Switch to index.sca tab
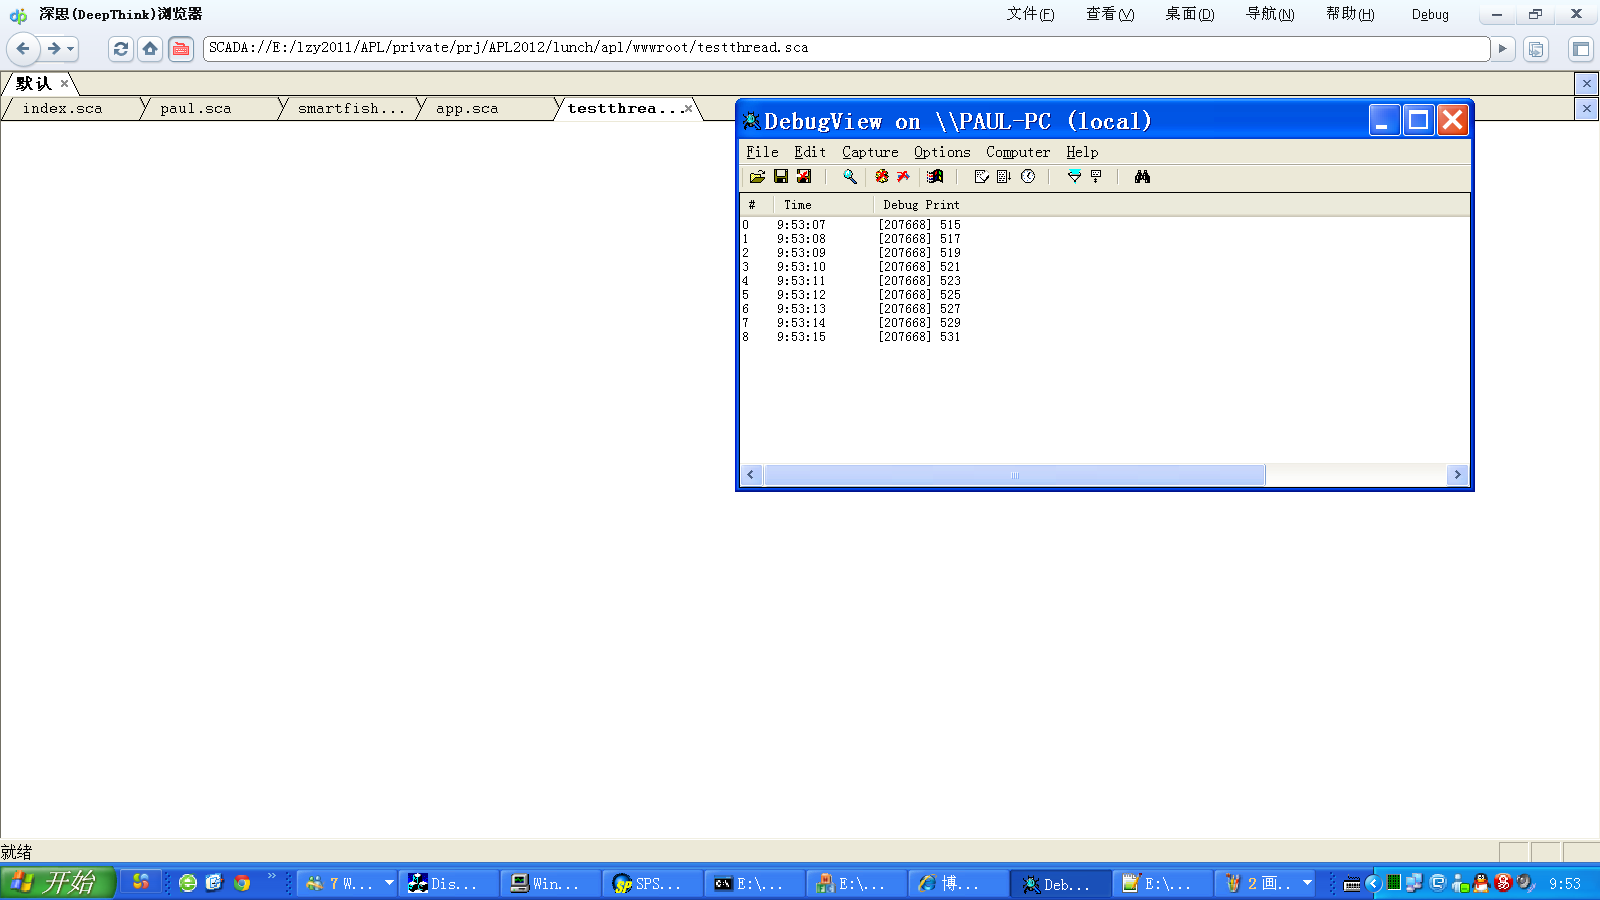Screen dimensions: 1600x900 [x=70, y=108]
